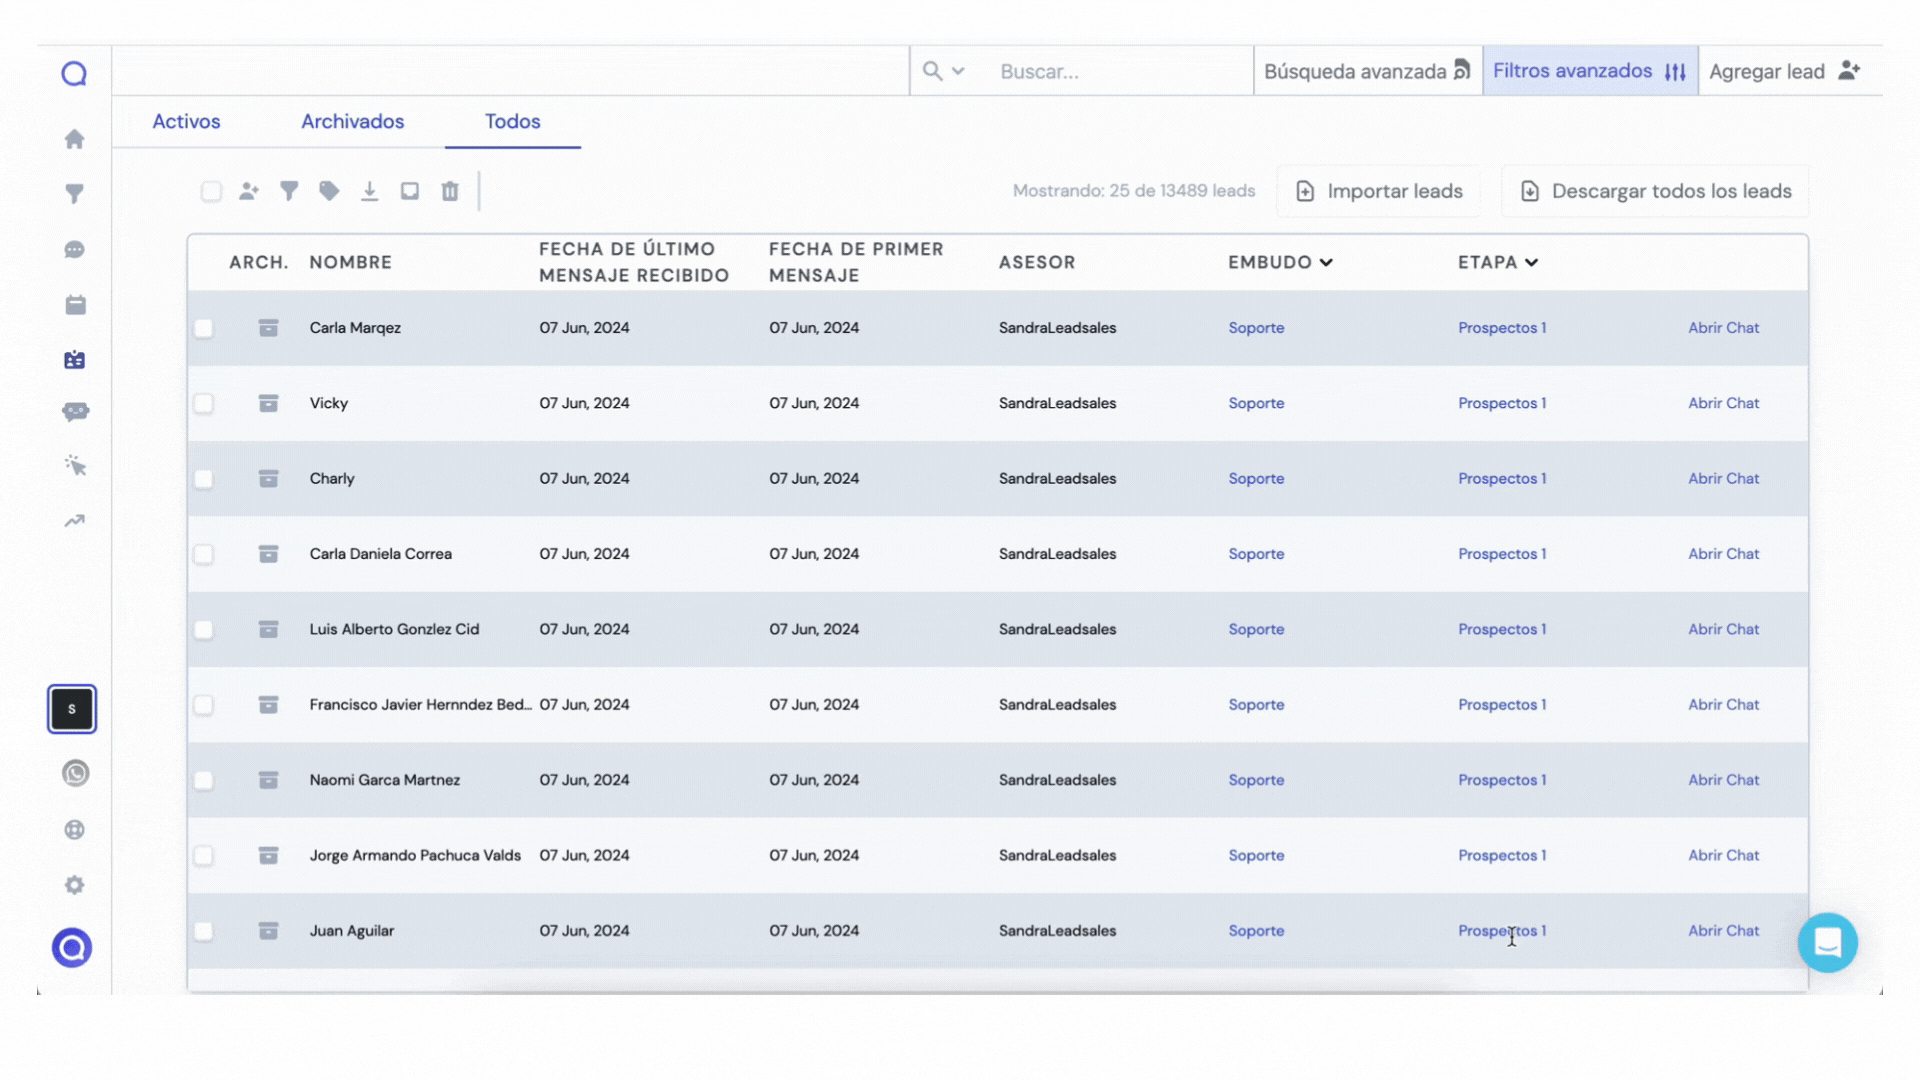The height and width of the screenshot is (1080, 1920).
Task: Click Prospectos 1 in Carla Daniela Correa row
Action: pos(1501,554)
